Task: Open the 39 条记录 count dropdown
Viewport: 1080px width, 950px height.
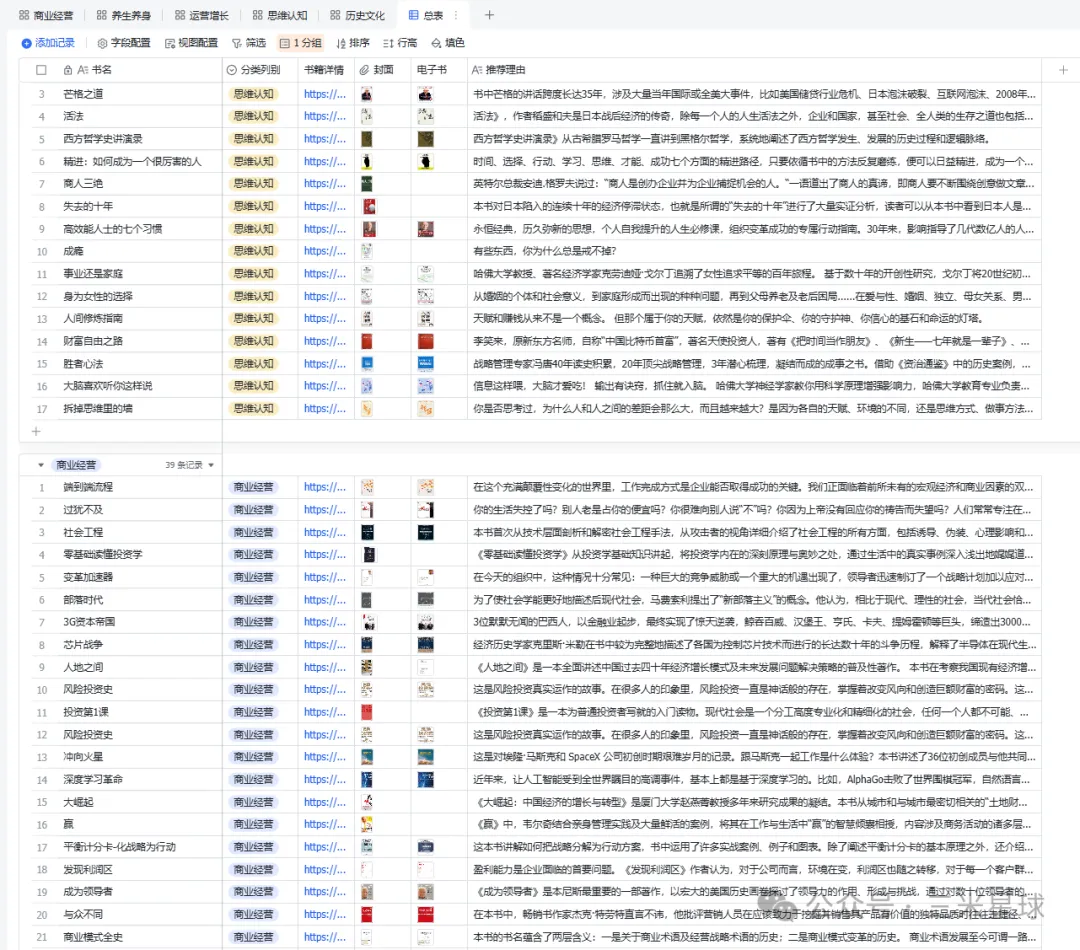Action: [190, 465]
